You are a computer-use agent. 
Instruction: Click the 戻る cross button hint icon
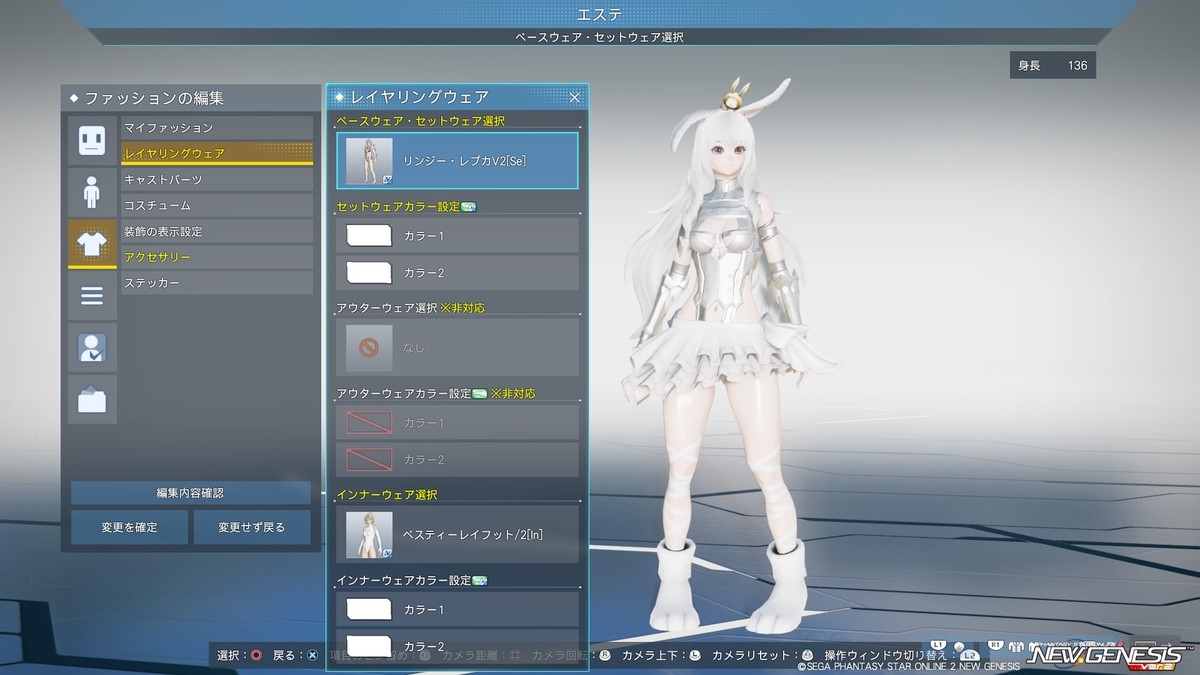(313, 656)
